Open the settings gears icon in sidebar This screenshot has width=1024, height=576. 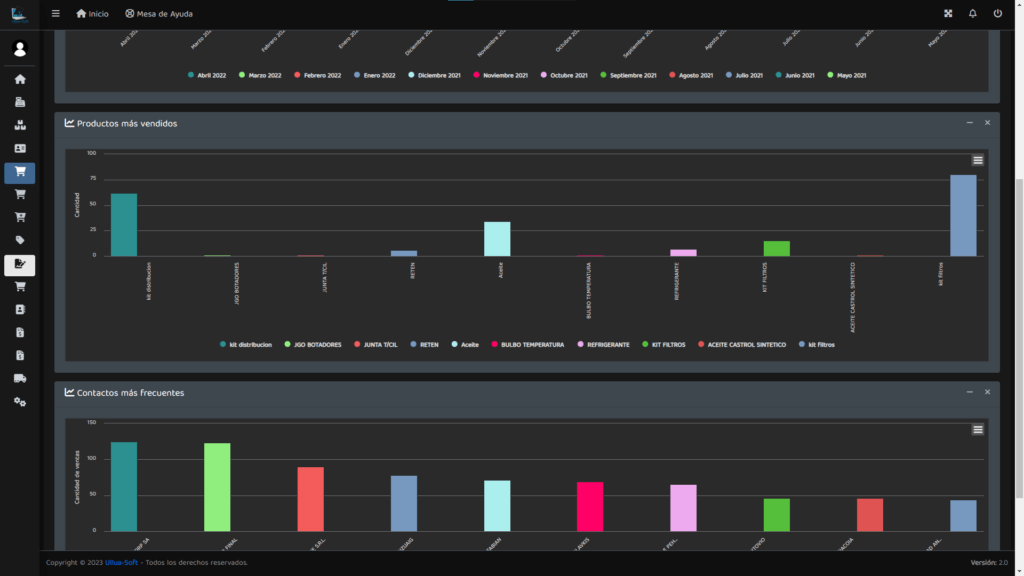coord(20,401)
